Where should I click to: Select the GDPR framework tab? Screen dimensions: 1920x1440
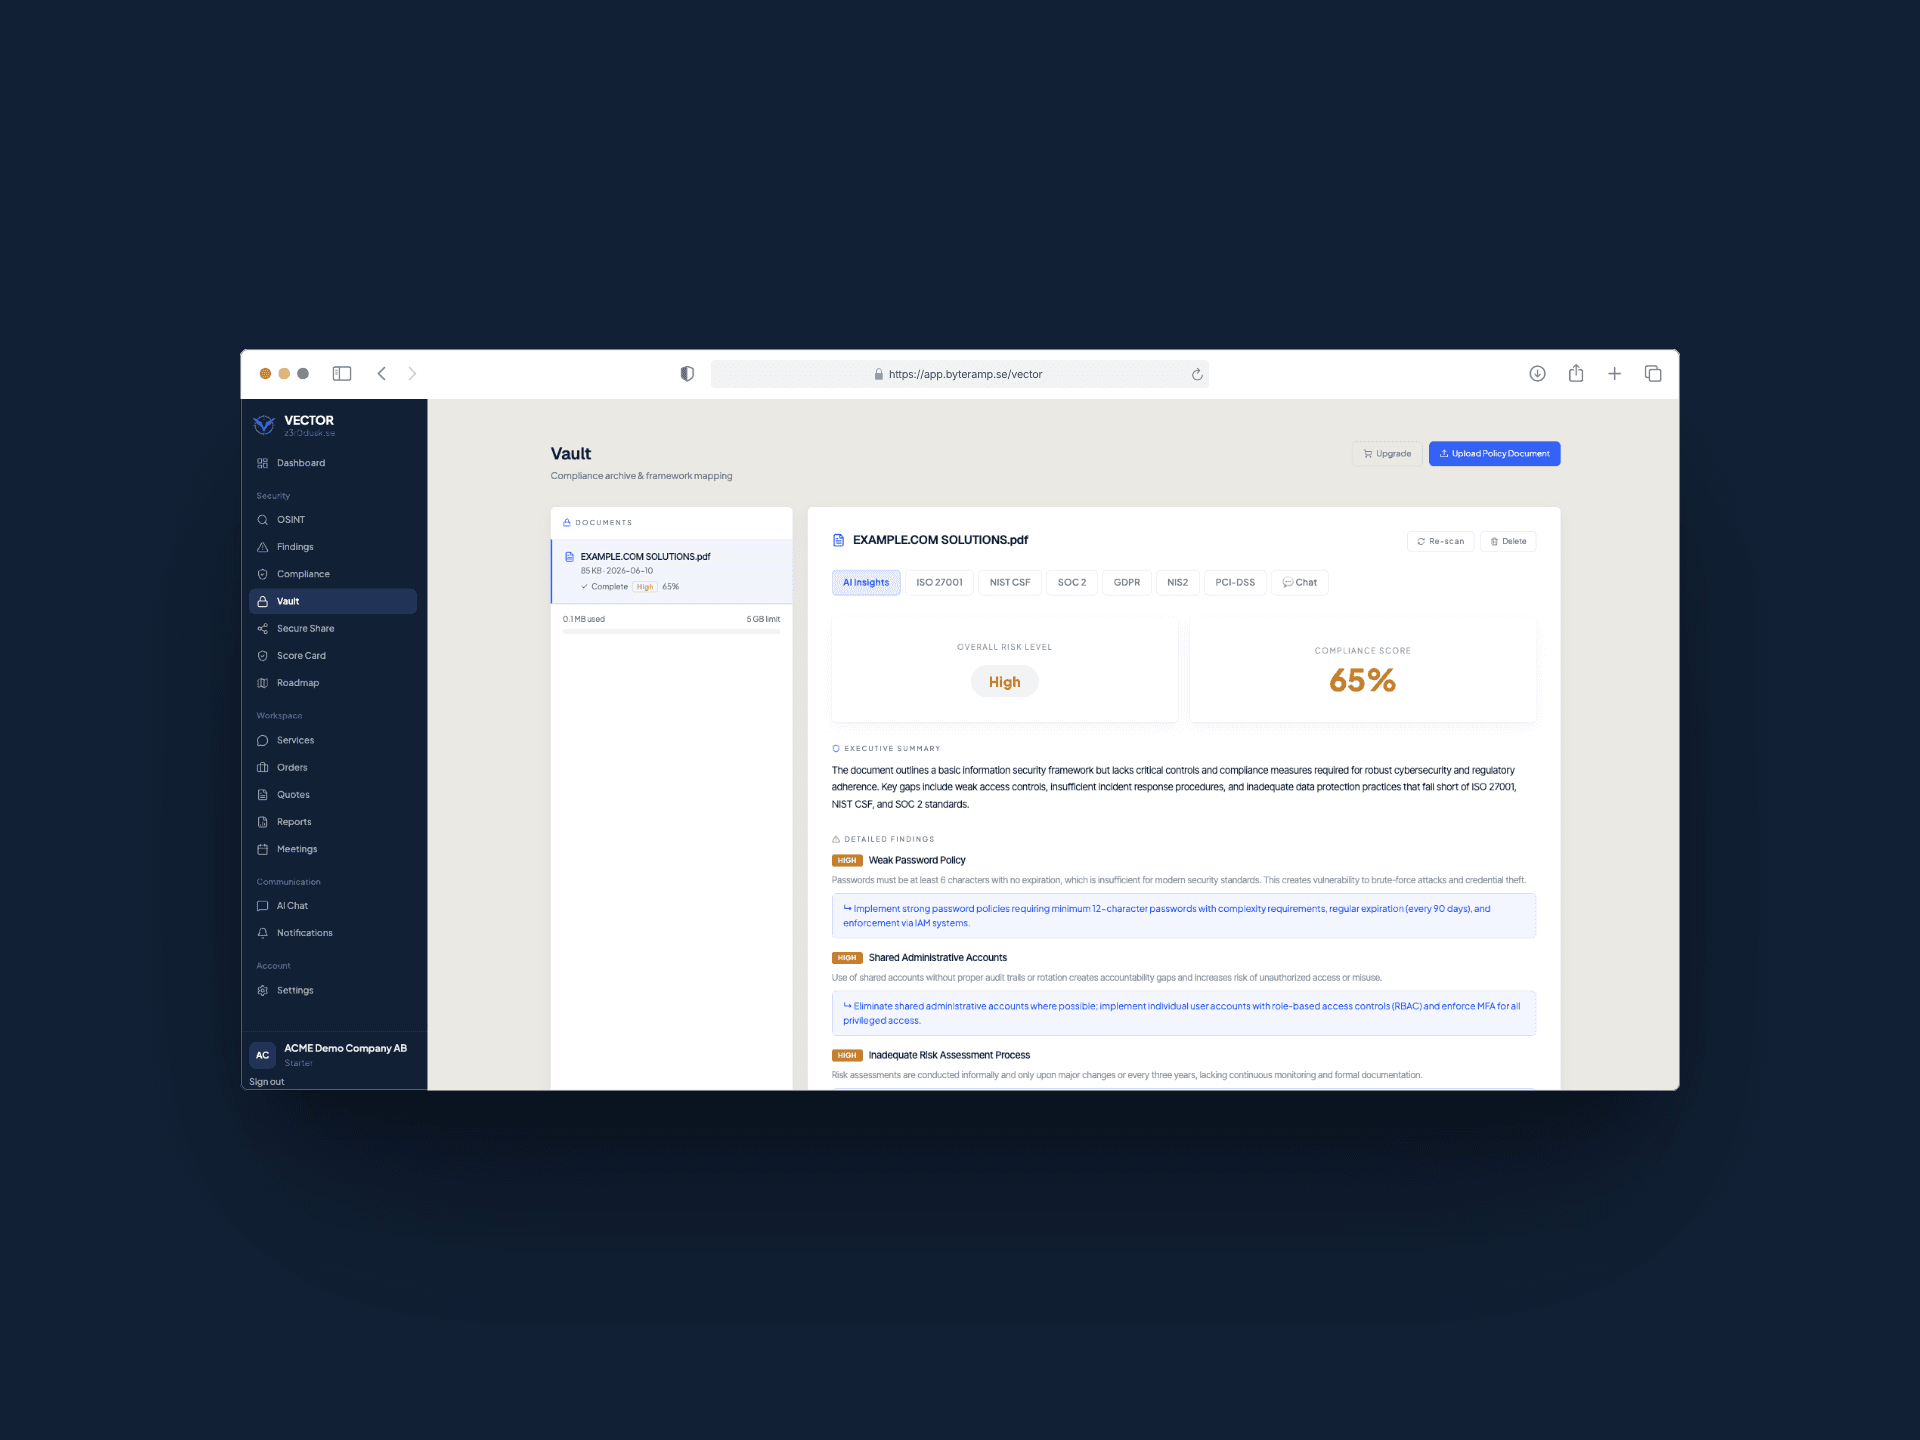(x=1126, y=582)
